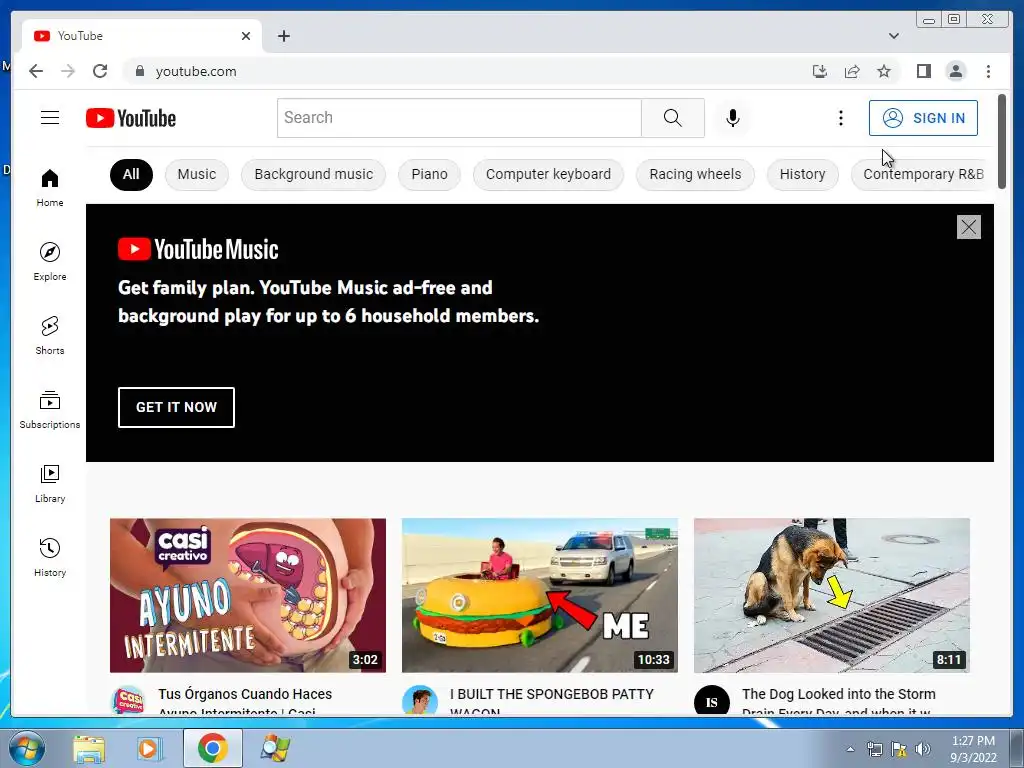This screenshot has height=768, width=1024.
Task: Open the hamburger guide menu
Action: (x=50, y=118)
